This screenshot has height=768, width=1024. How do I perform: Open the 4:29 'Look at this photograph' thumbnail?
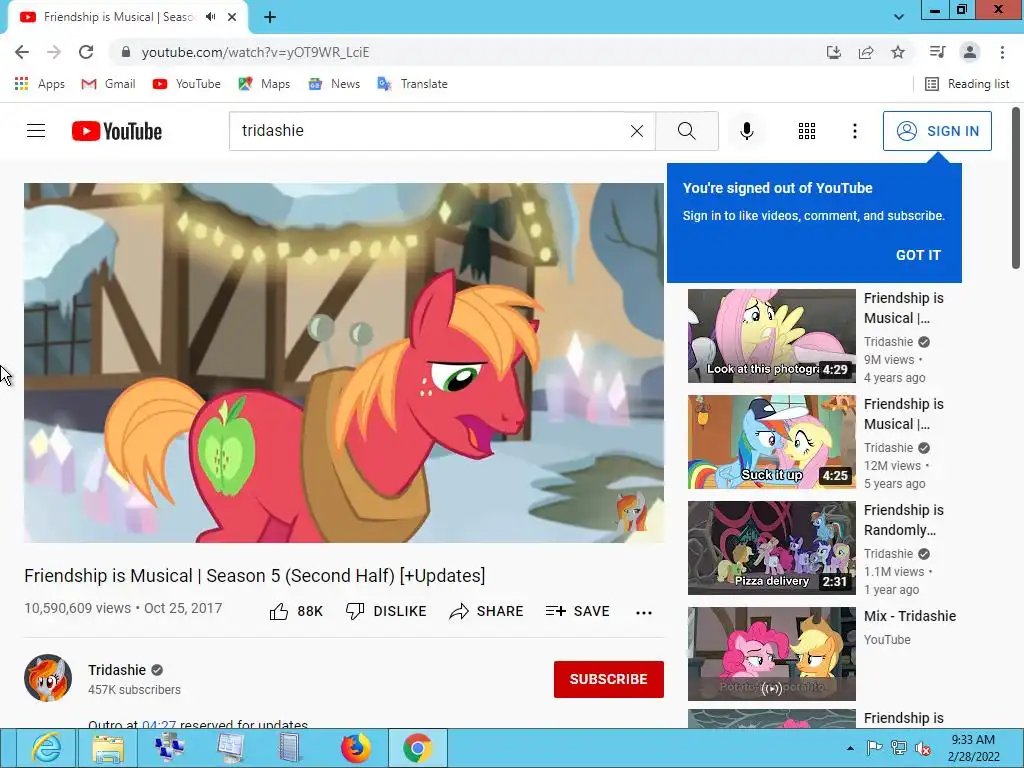click(771, 336)
